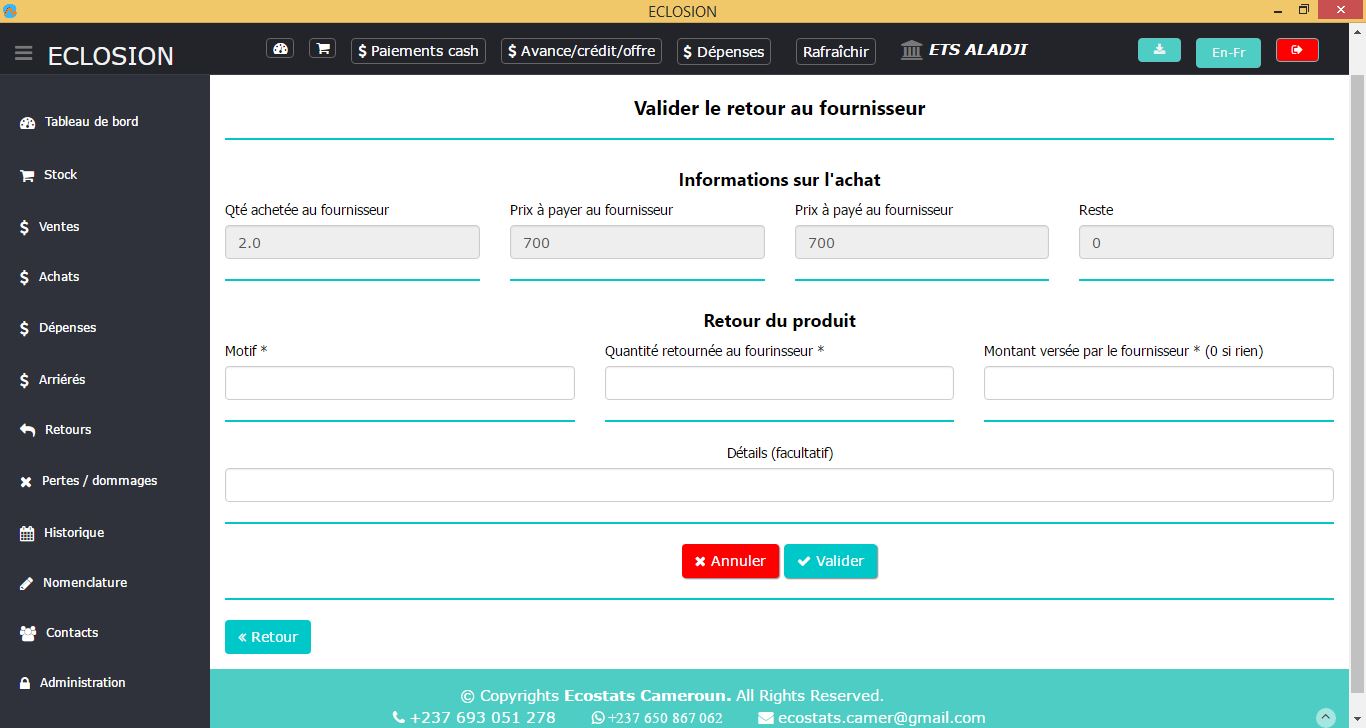Toggle language with En-Fr button
1366x728 pixels.
point(1228,52)
